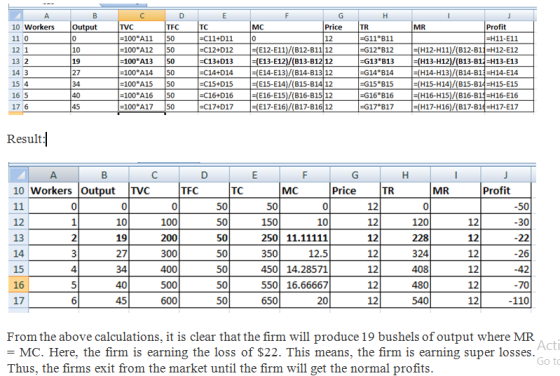The height and width of the screenshot is (376, 560).
Task: Click cell containing formula =G13*B13
Action: coord(385,61)
